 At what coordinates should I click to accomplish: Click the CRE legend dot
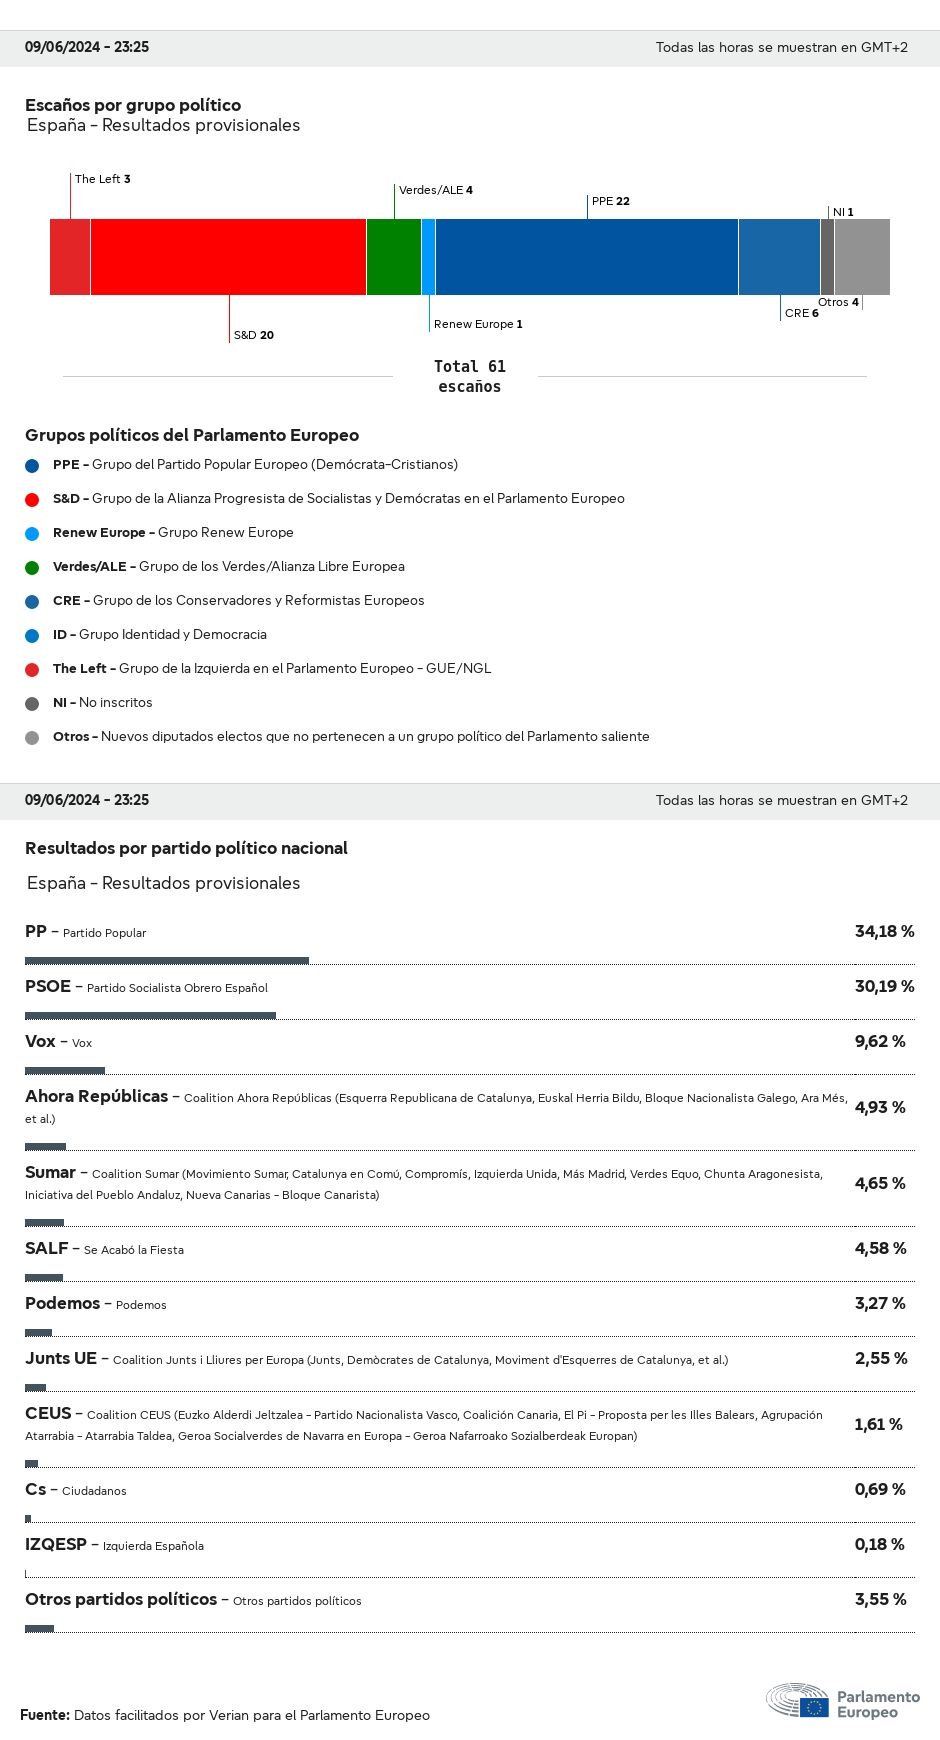[x=32, y=601]
